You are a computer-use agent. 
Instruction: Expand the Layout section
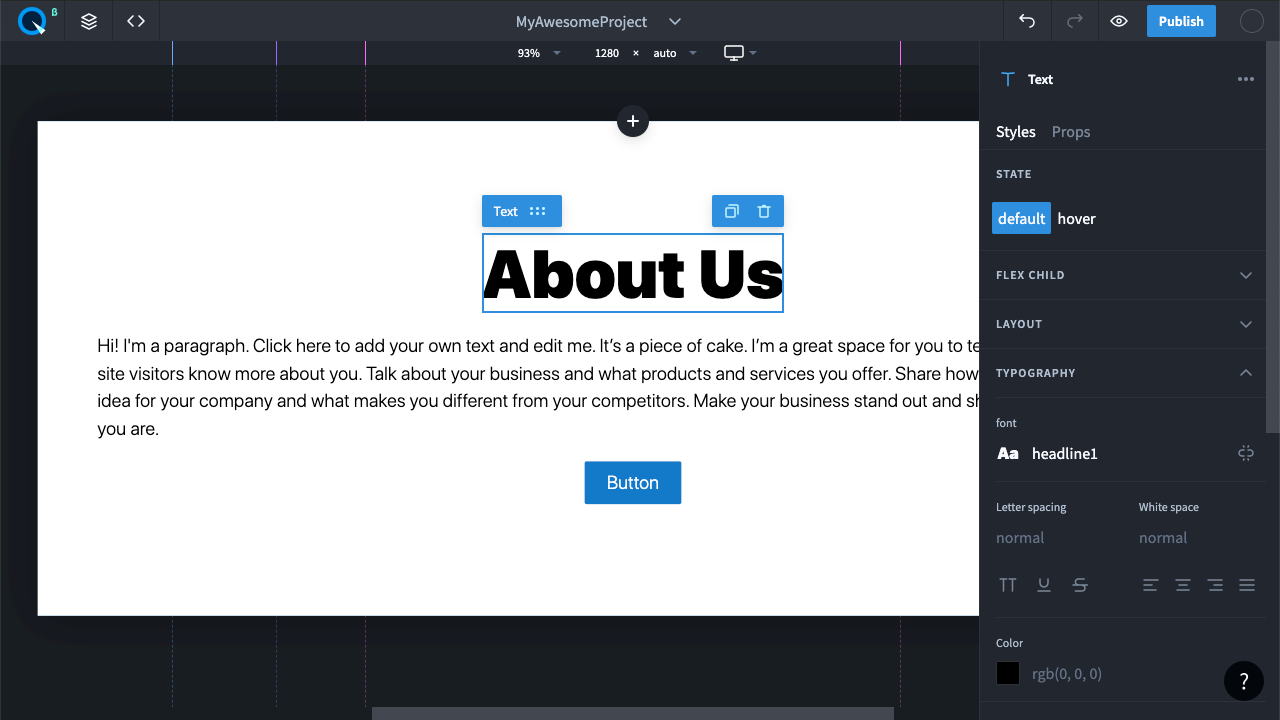(x=1245, y=324)
